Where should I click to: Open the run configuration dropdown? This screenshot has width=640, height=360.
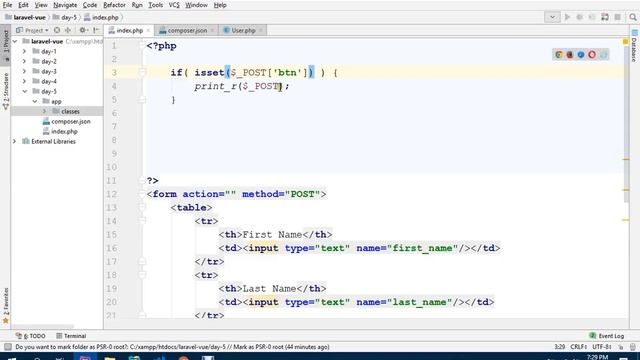click(552, 17)
